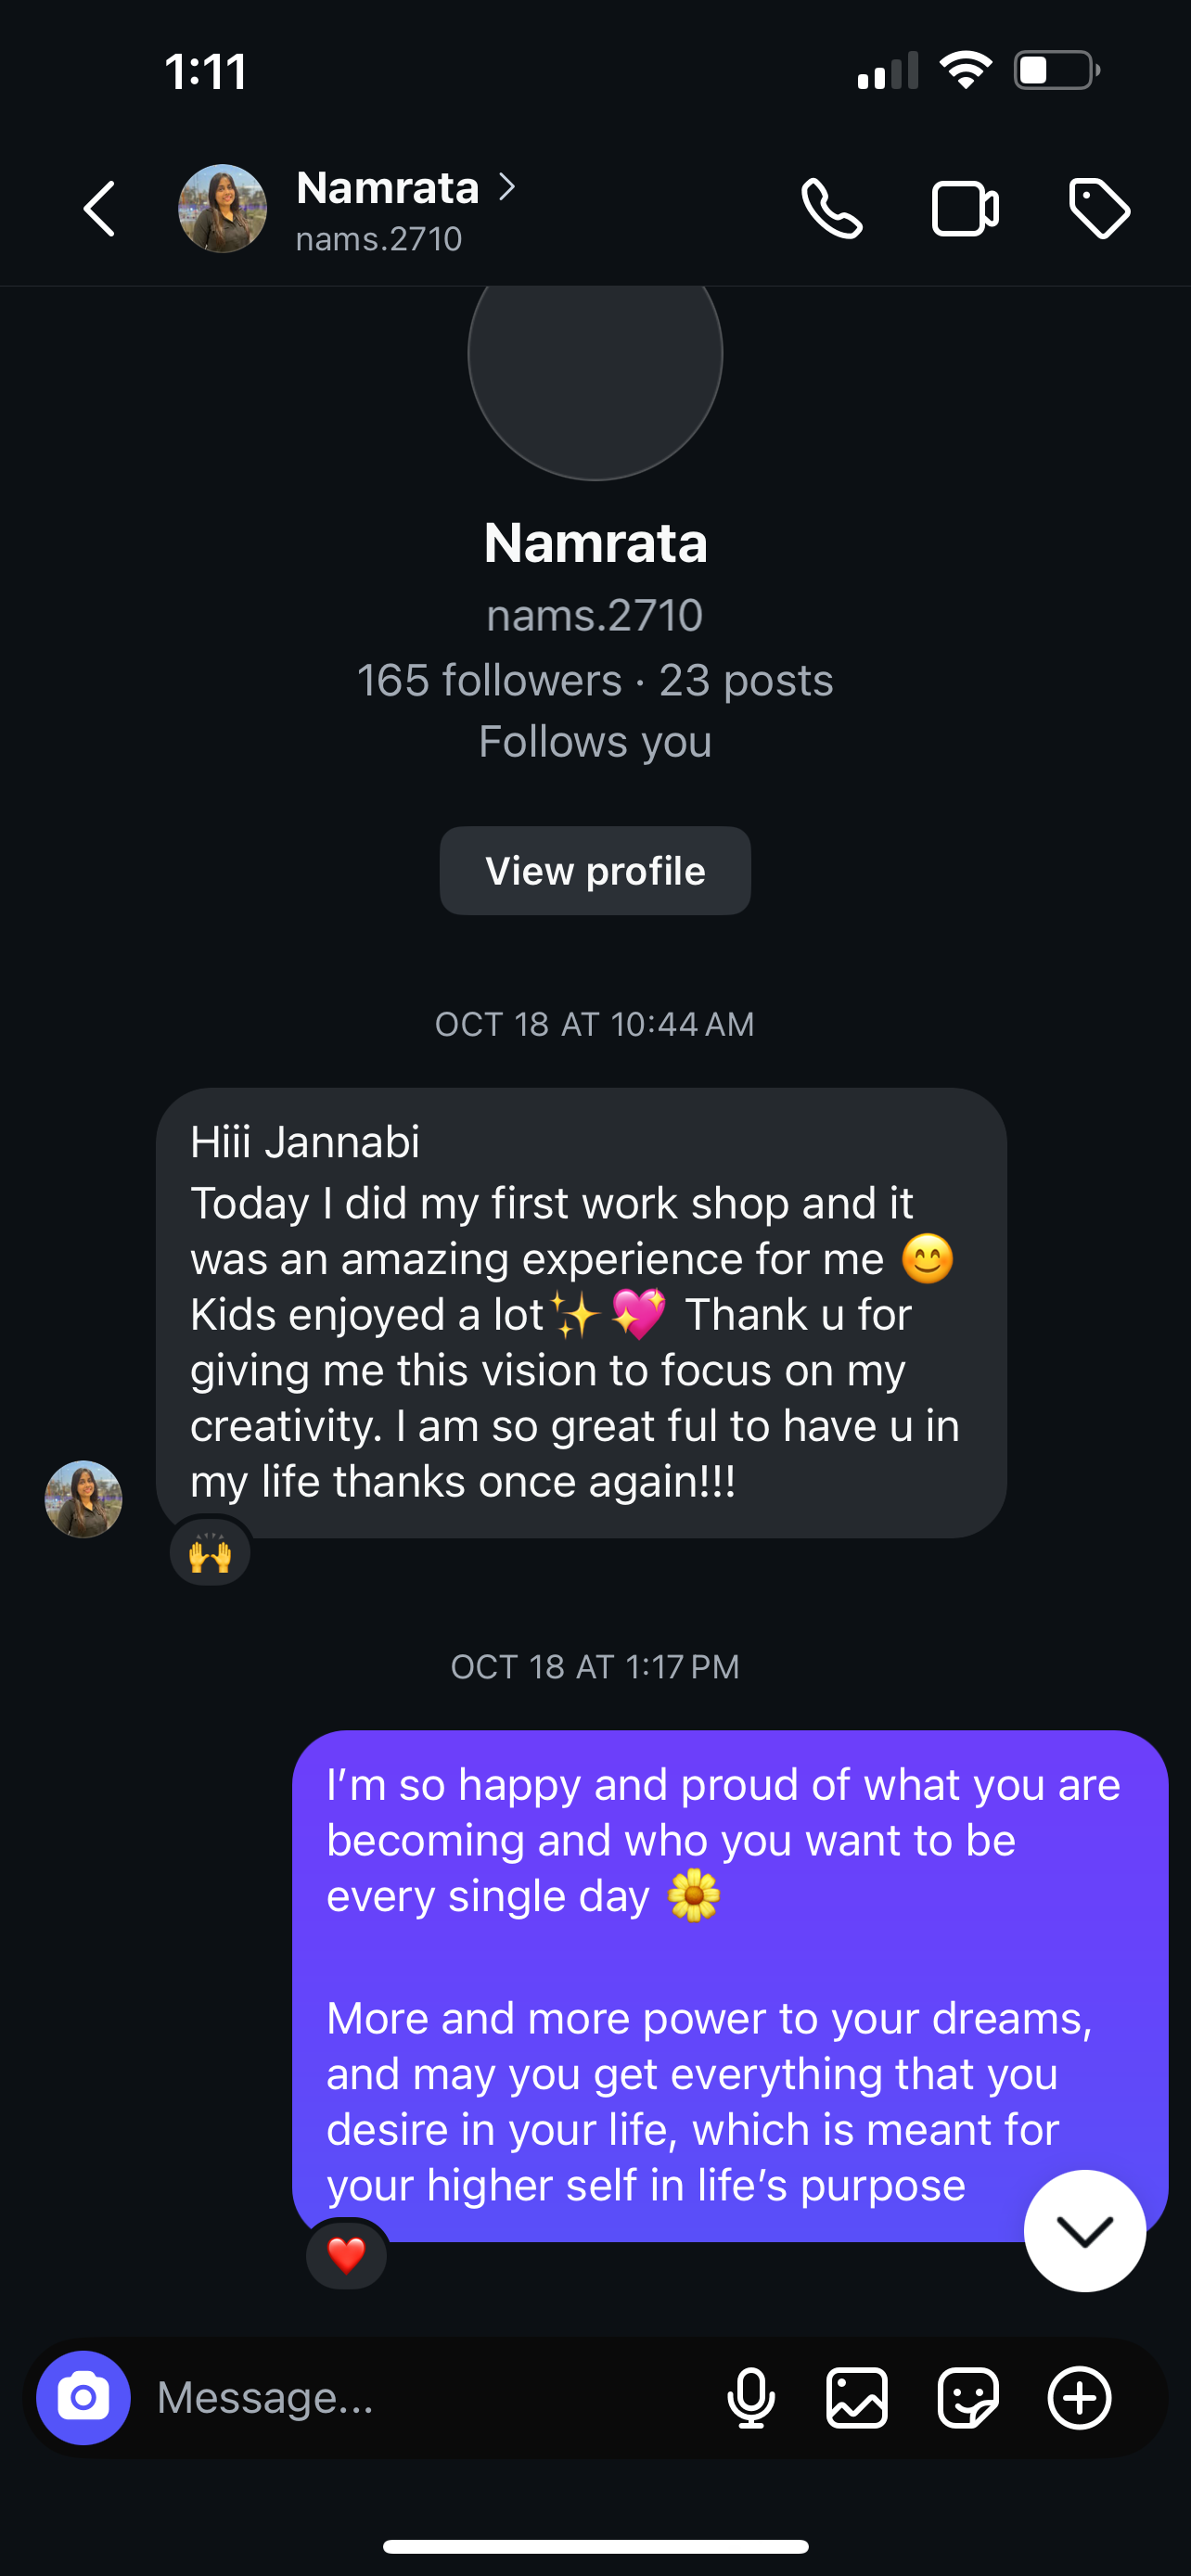Tap the tag label icon in header
This screenshot has height=2576, width=1191.
tap(1099, 209)
